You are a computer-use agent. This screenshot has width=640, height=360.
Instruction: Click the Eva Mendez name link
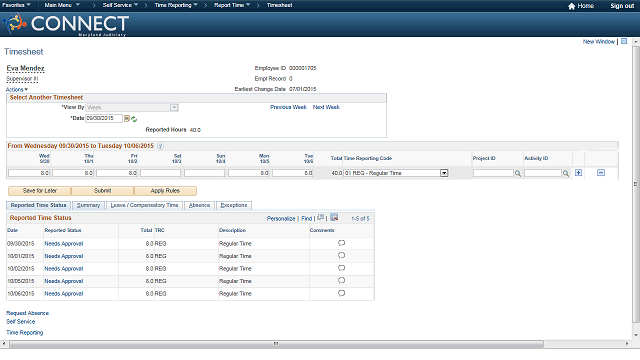click(25, 69)
